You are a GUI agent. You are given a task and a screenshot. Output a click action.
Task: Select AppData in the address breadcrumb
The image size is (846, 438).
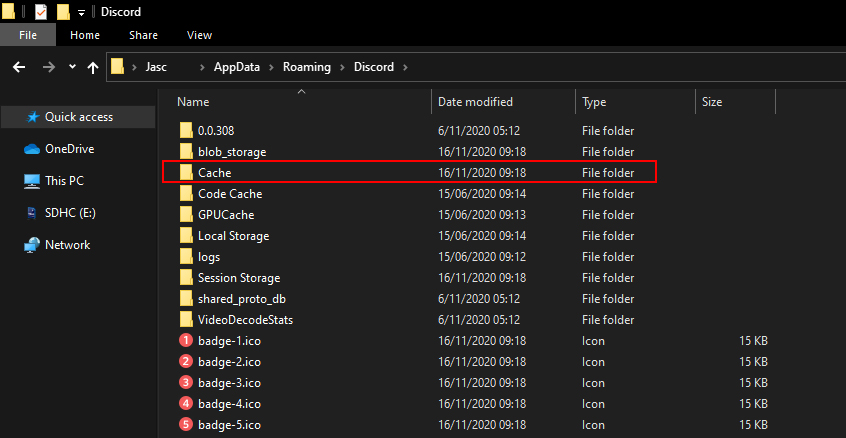point(237,67)
